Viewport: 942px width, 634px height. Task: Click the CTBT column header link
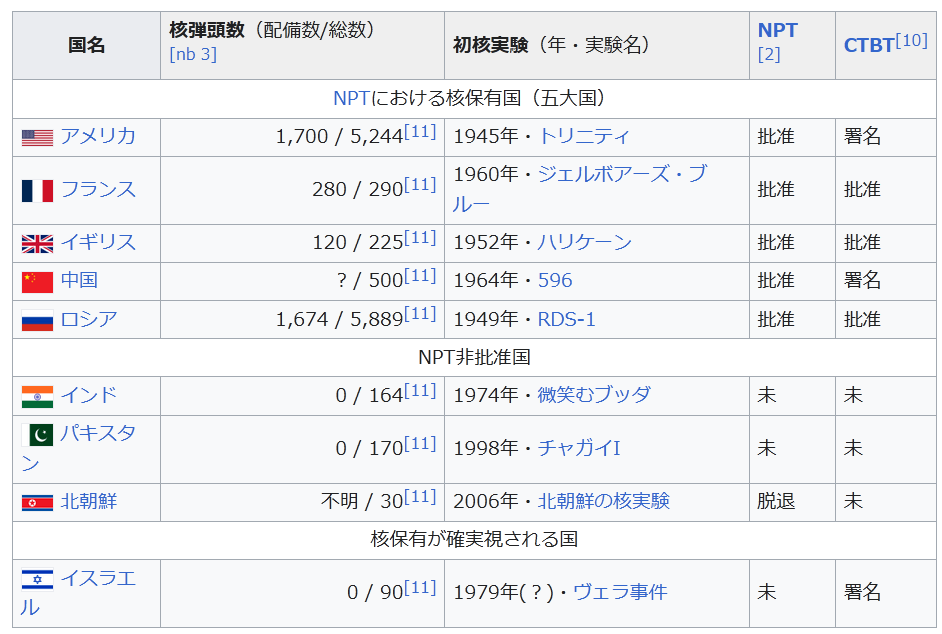[x=868, y=45]
